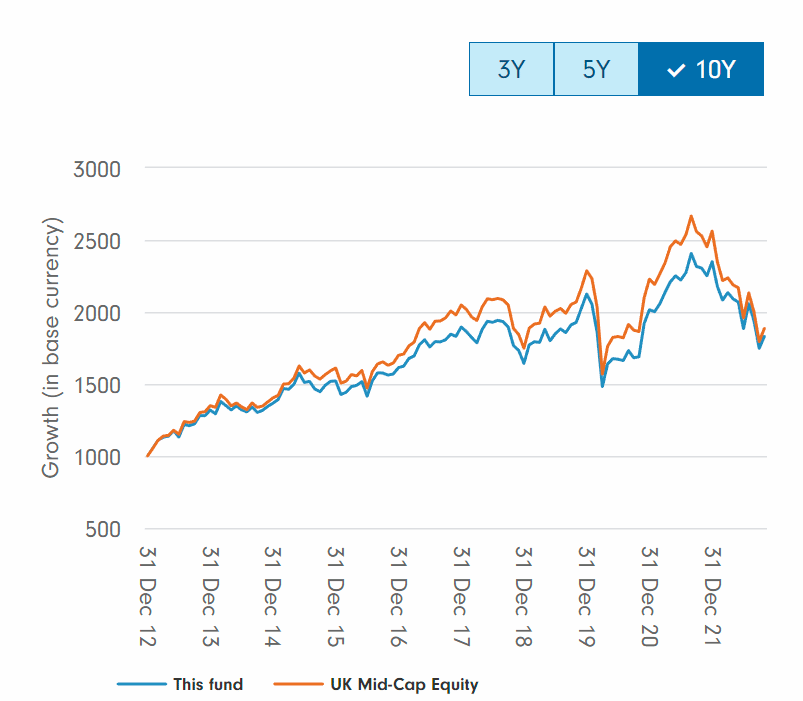The height and width of the screenshot is (701, 803).
Task: Click the Growth (in base currency) axis title
Action: (51, 348)
